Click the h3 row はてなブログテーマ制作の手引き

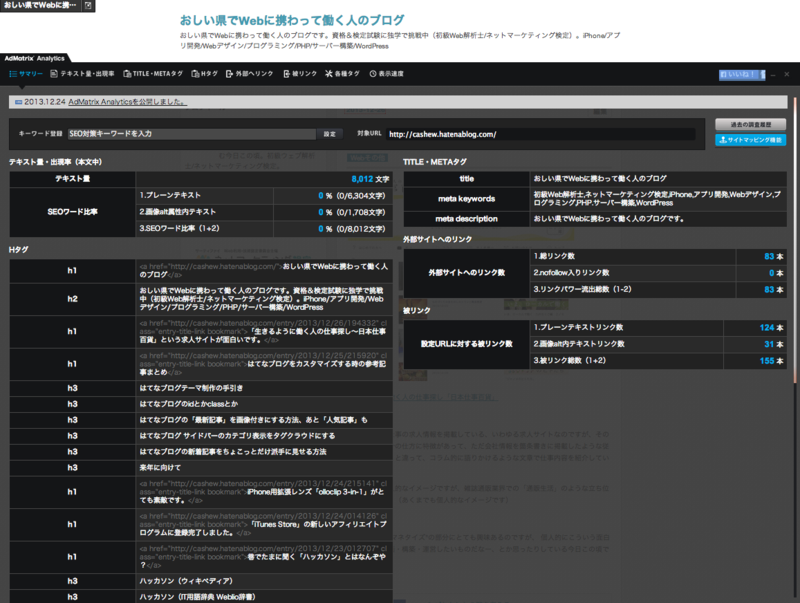click(x=201, y=388)
